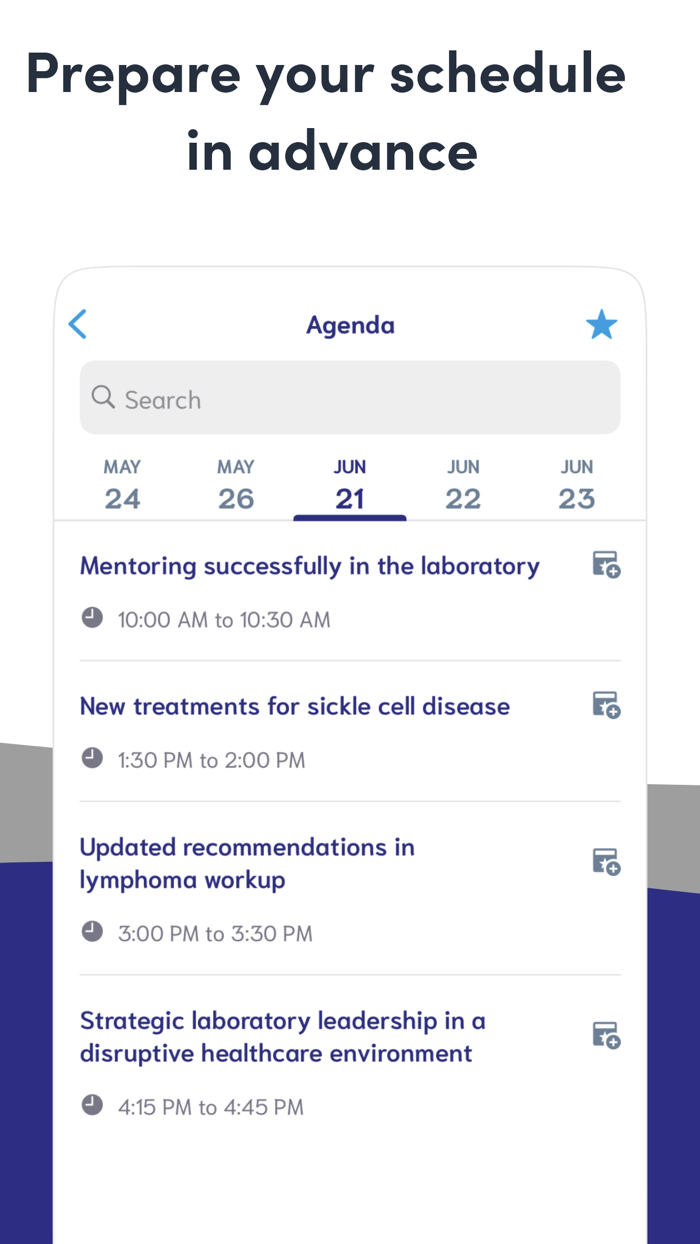Open Mentoring successfully in the laboratory session
Viewport: 700px width, 1244px height.
coord(310,566)
